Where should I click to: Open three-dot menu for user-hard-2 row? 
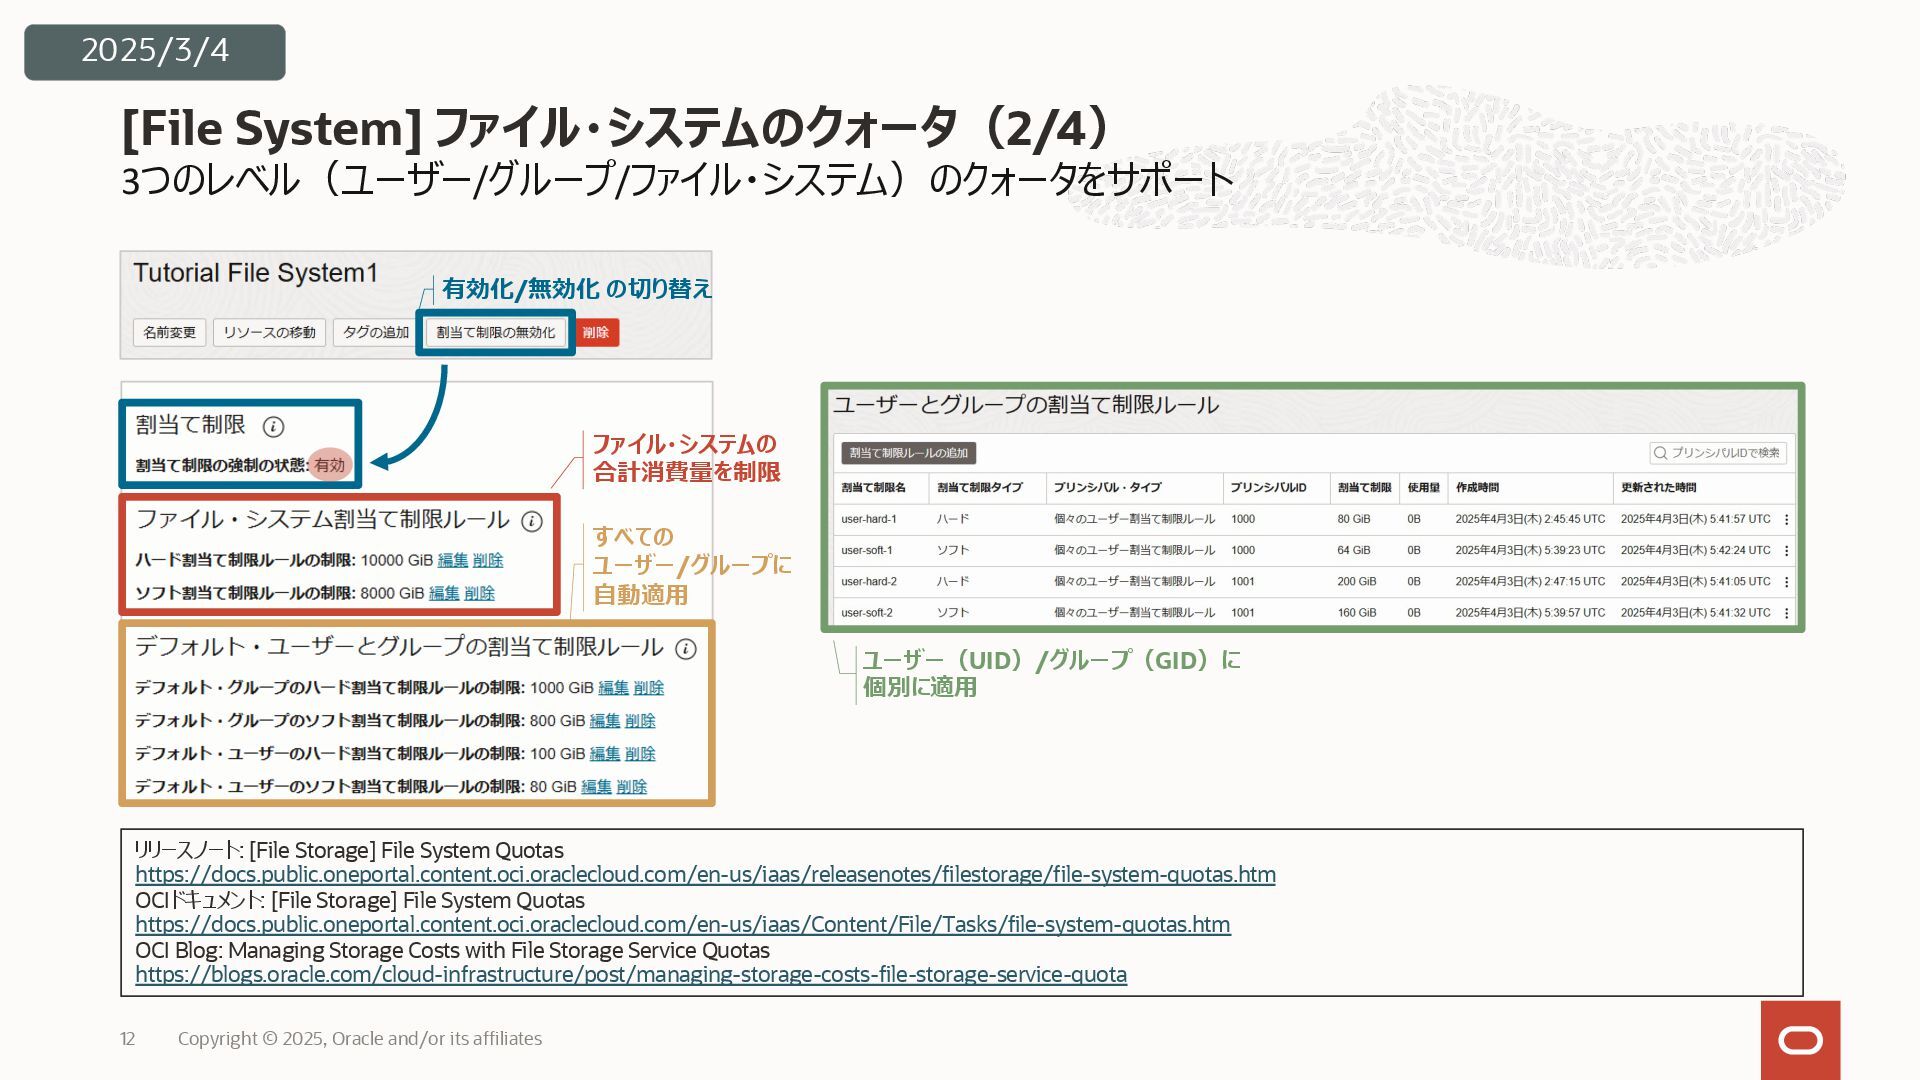click(x=1786, y=582)
